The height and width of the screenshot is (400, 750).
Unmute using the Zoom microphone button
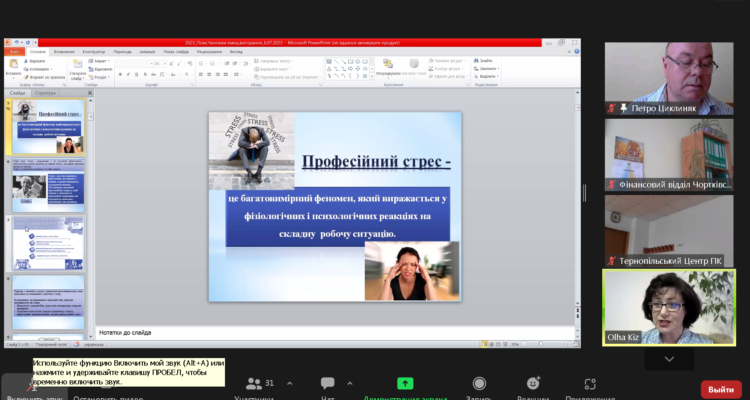(33, 387)
